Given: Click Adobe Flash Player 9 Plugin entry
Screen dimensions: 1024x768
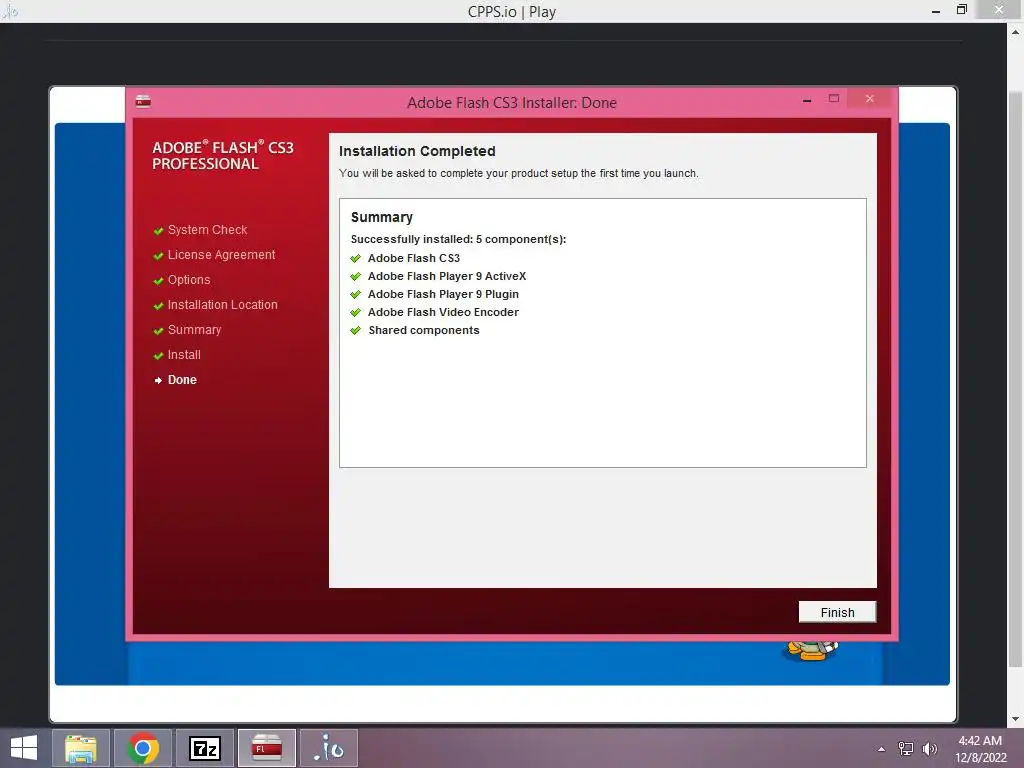Looking at the screenshot, I should (x=443, y=294).
